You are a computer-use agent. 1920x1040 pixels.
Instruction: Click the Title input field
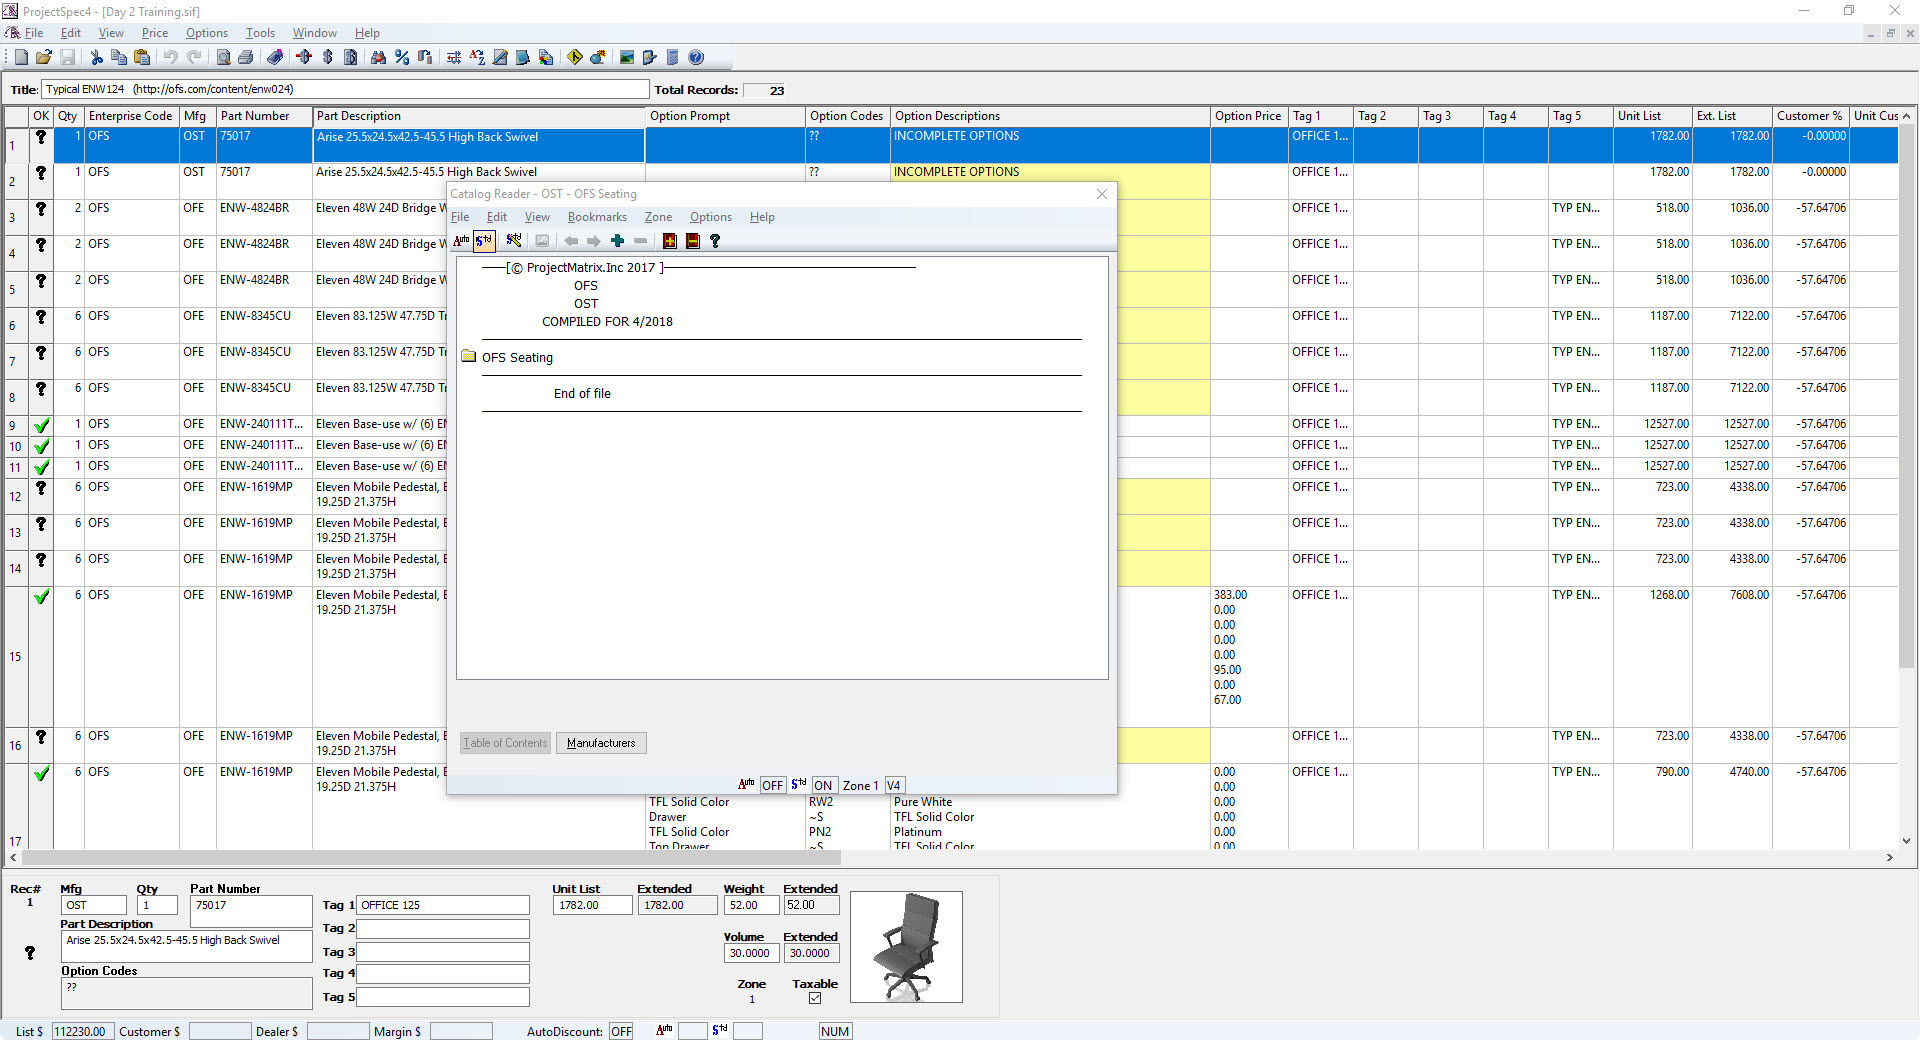point(346,89)
